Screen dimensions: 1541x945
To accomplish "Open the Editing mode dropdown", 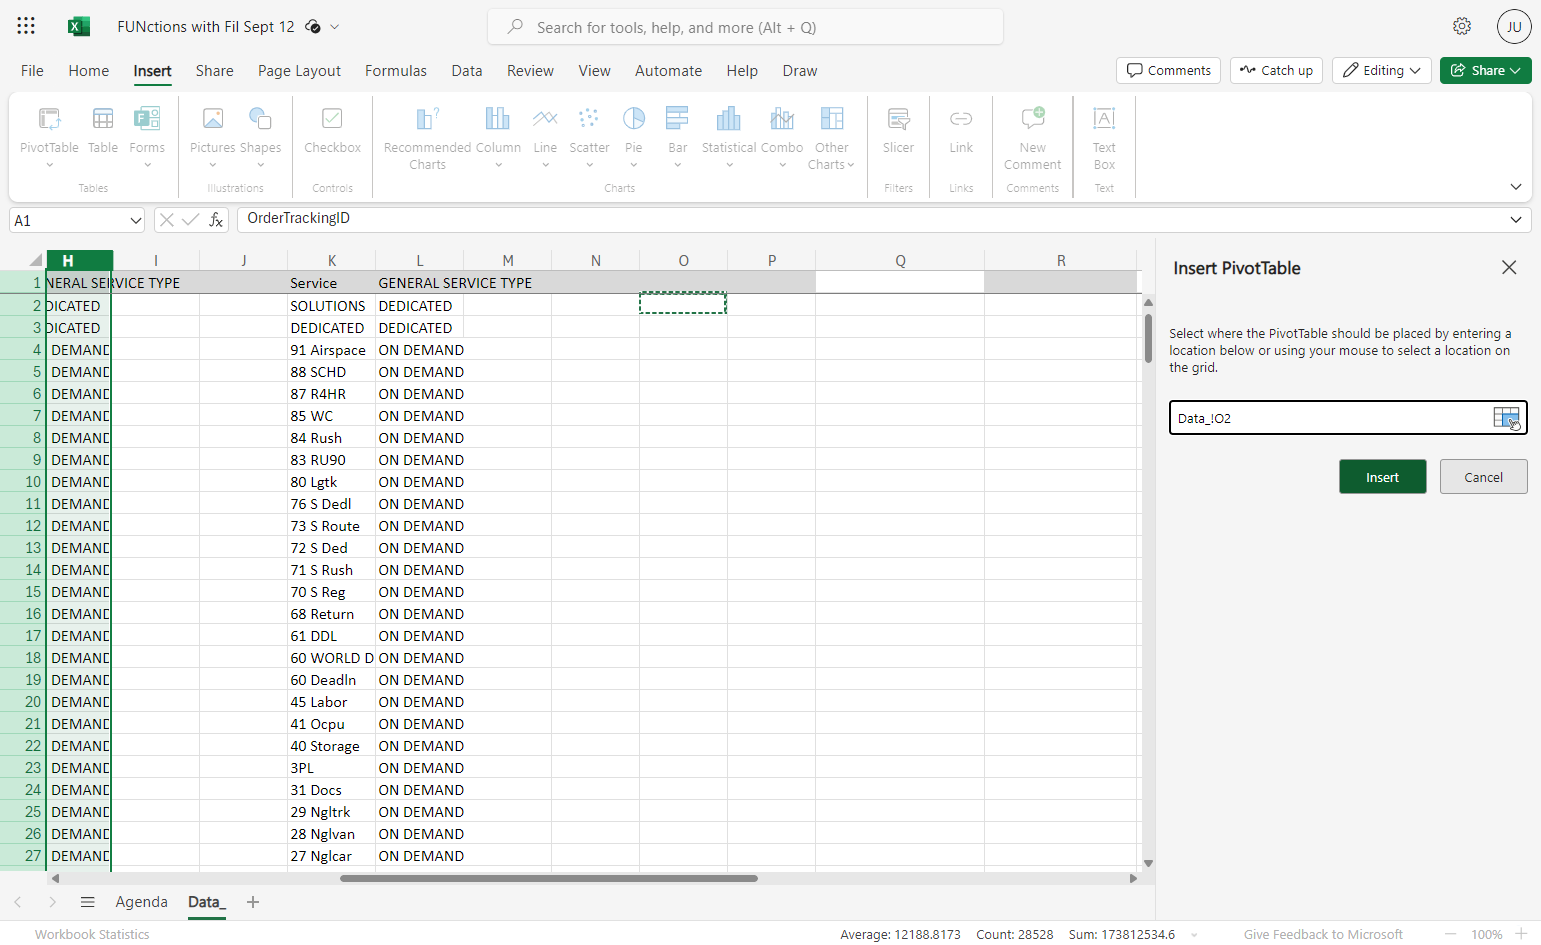I will tap(1381, 70).
